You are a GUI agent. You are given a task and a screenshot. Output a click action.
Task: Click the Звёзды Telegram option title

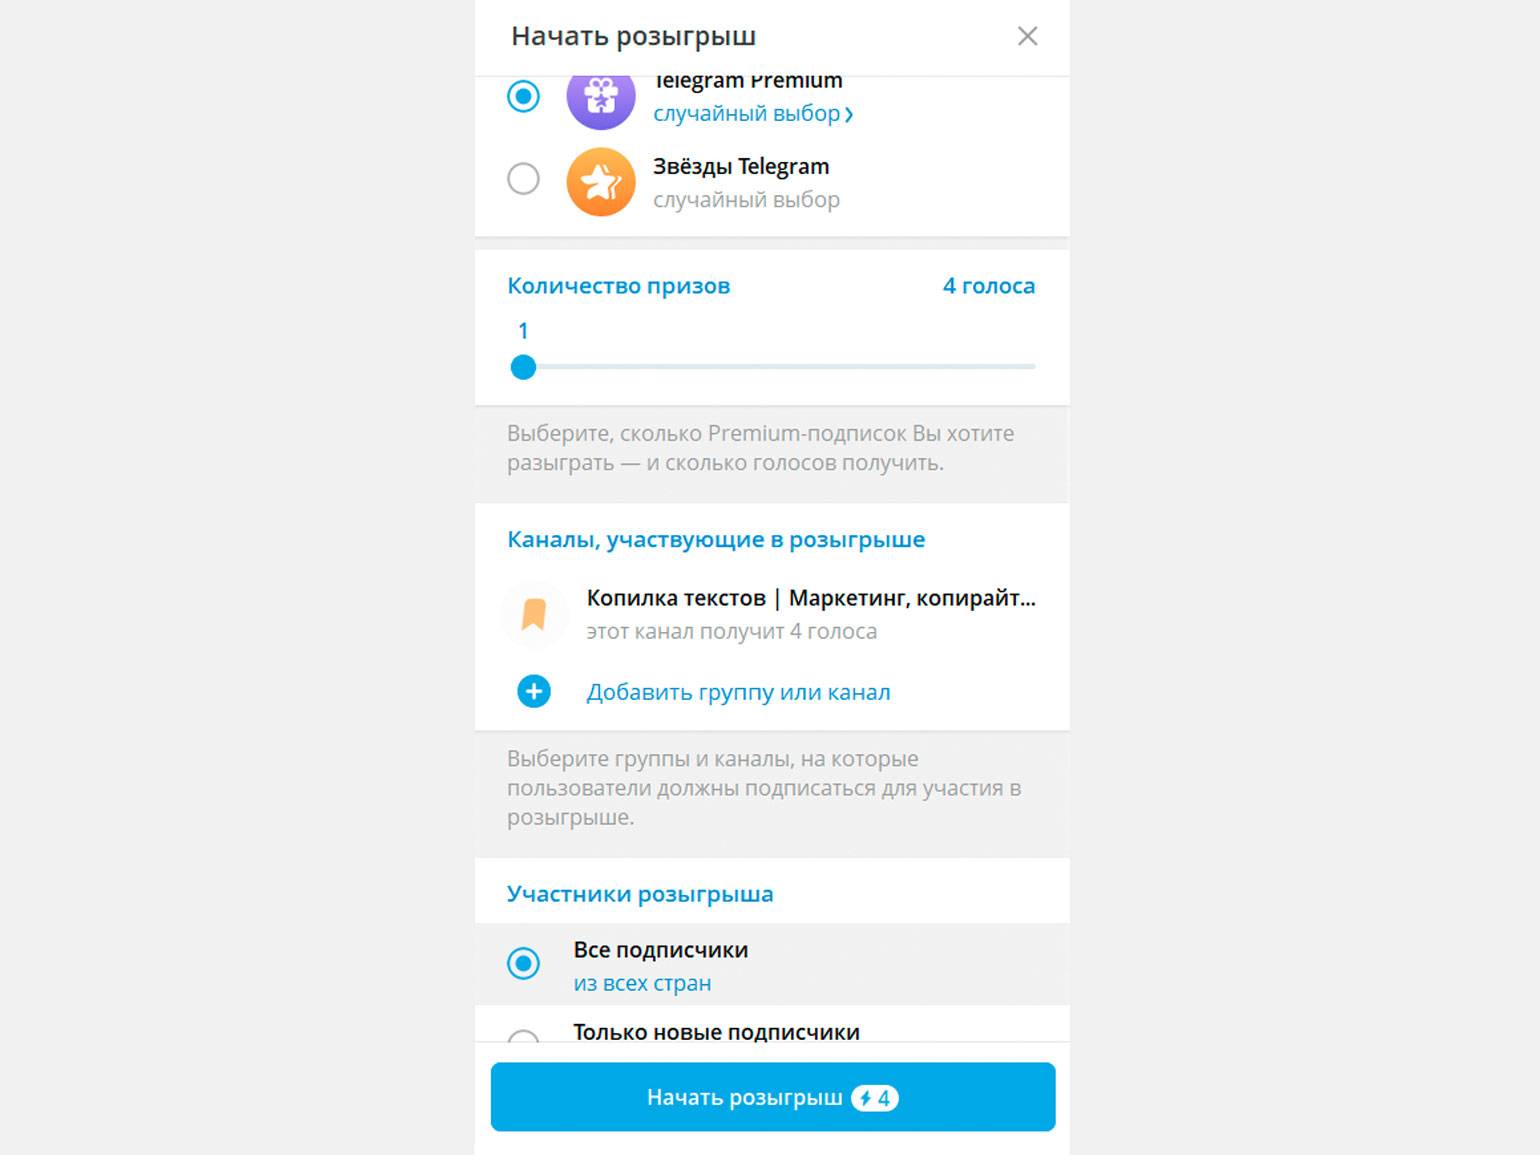click(x=741, y=166)
